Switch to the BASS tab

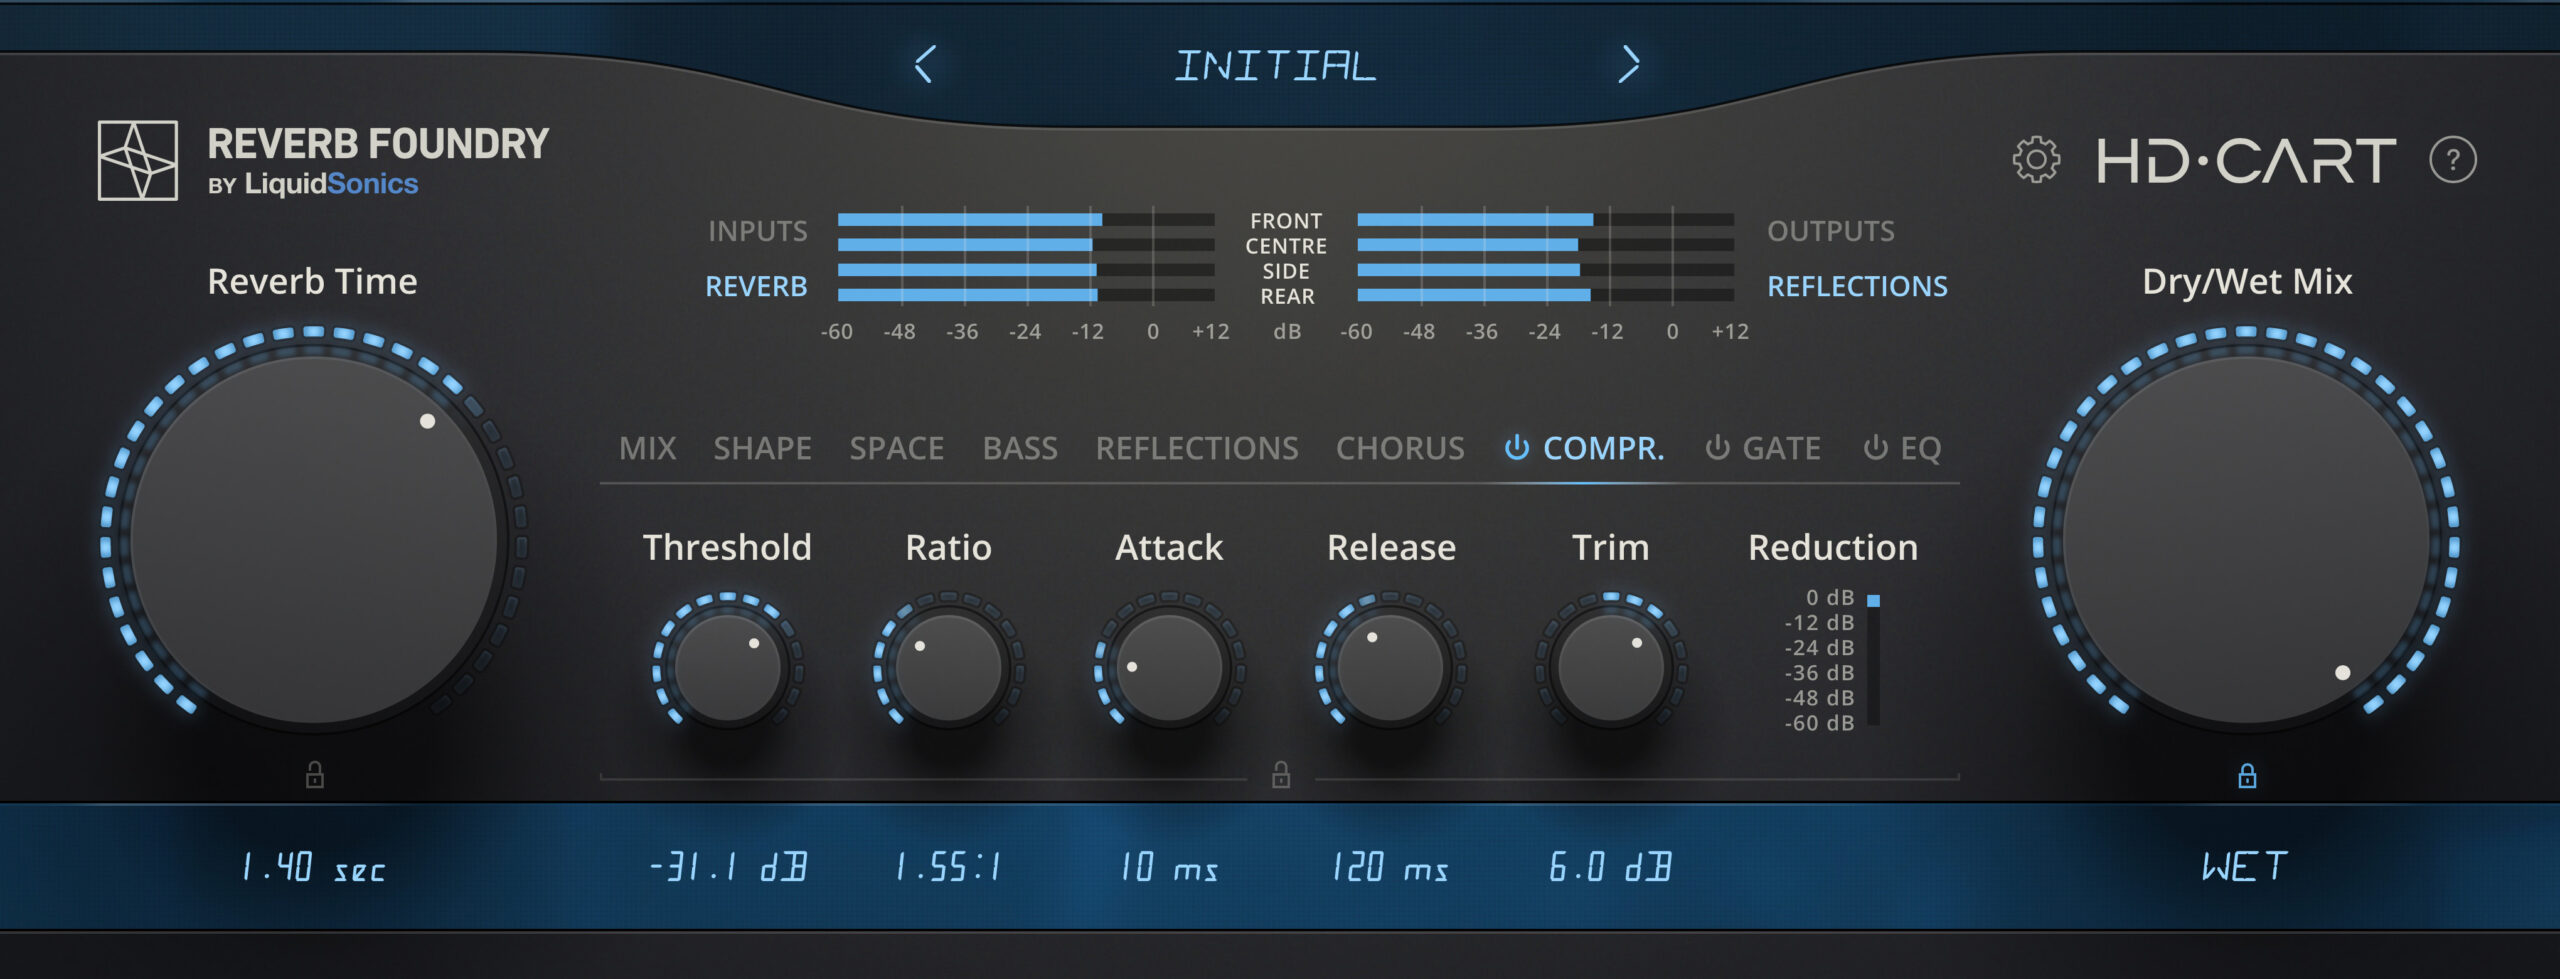point(1020,448)
